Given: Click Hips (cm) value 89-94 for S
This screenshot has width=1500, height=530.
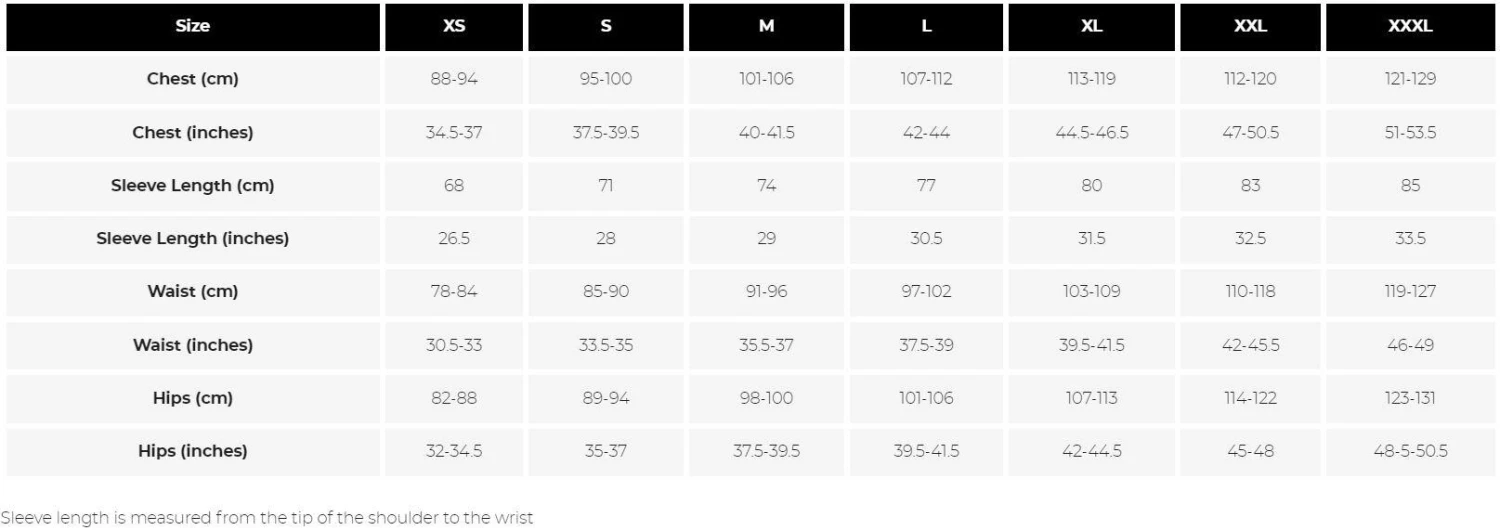Looking at the screenshot, I should pyautogui.click(x=606, y=398).
